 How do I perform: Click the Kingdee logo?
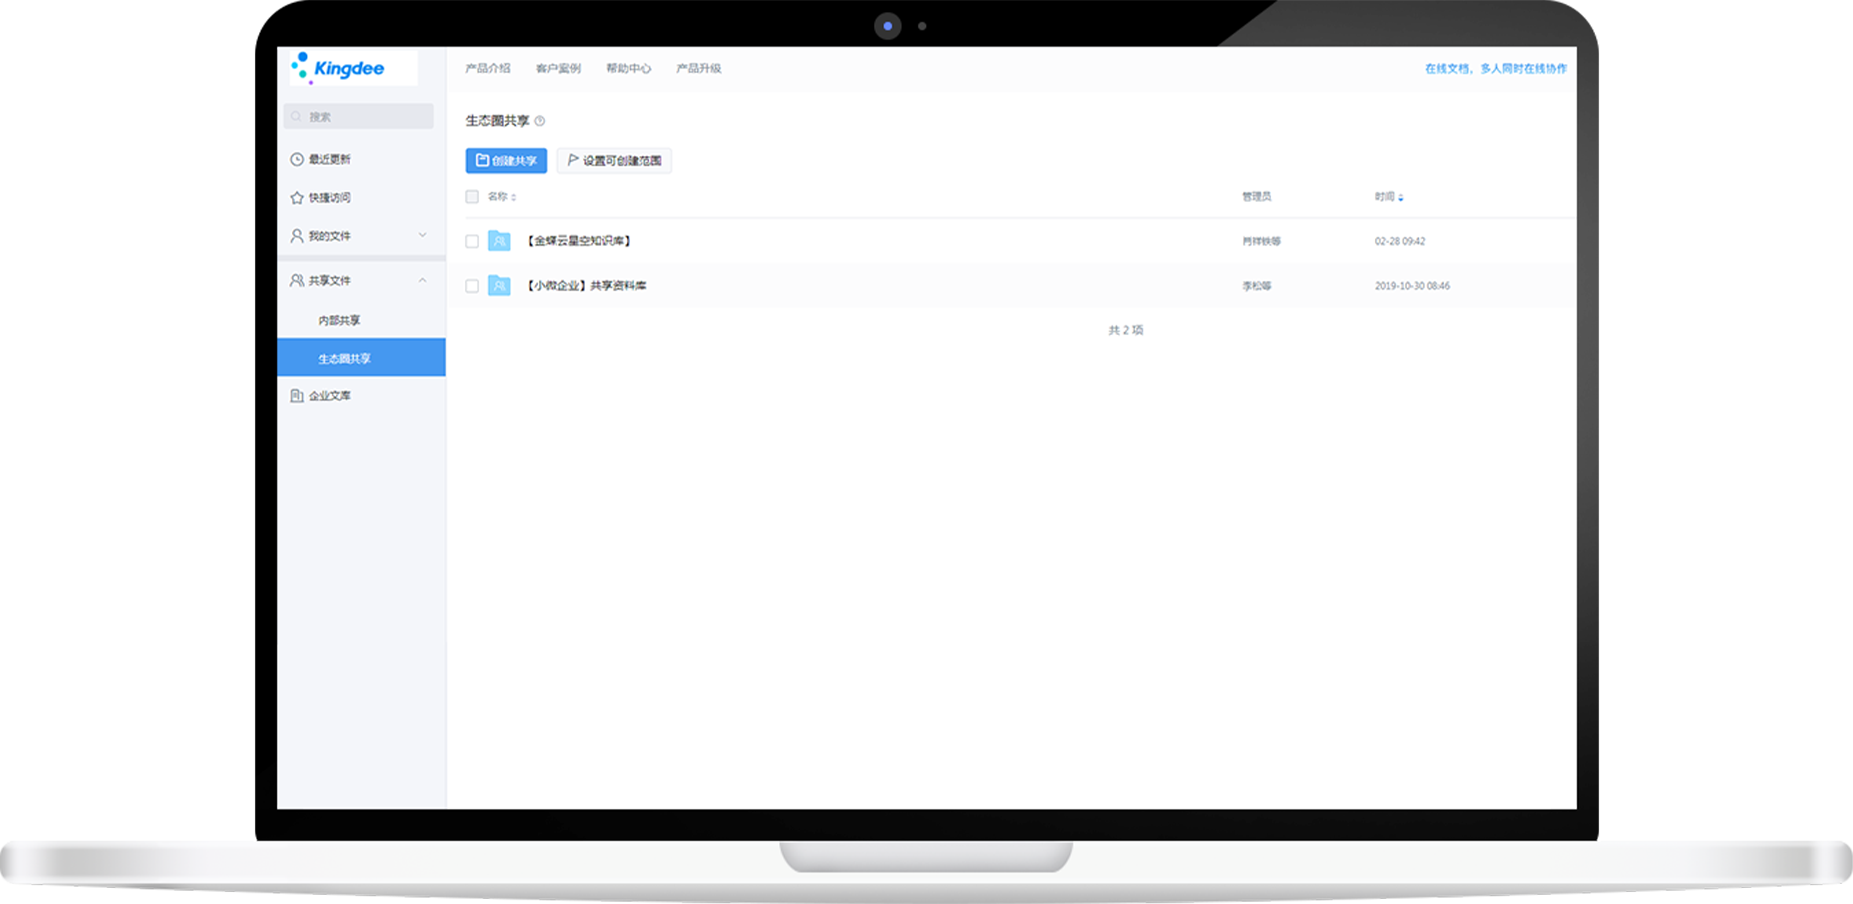pyautogui.click(x=338, y=68)
